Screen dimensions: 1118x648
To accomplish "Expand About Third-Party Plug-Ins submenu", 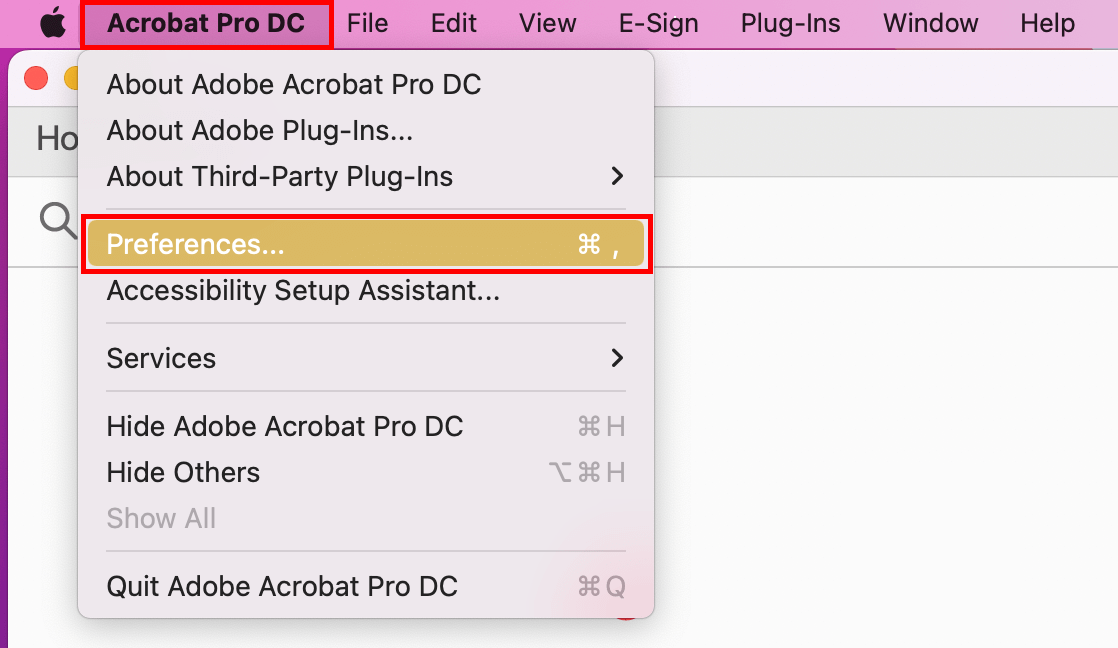I will click(x=365, y=177).
